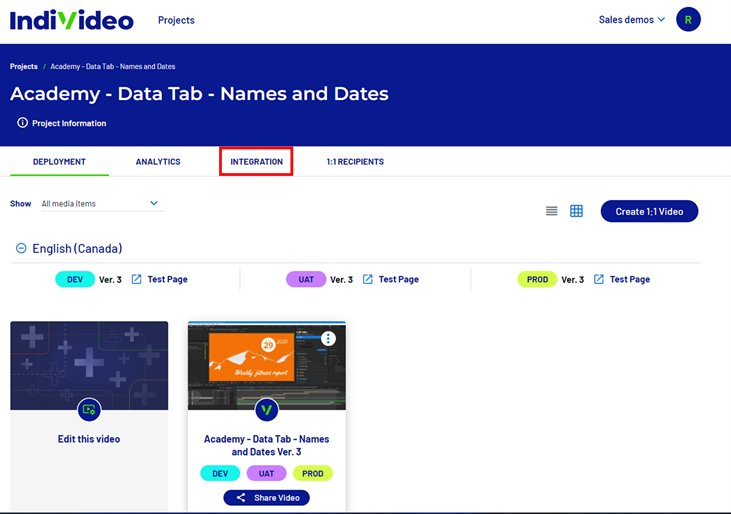Click 'Ver. 3' text beside UAT badge
Screen dimensions: 731x514
341,280
